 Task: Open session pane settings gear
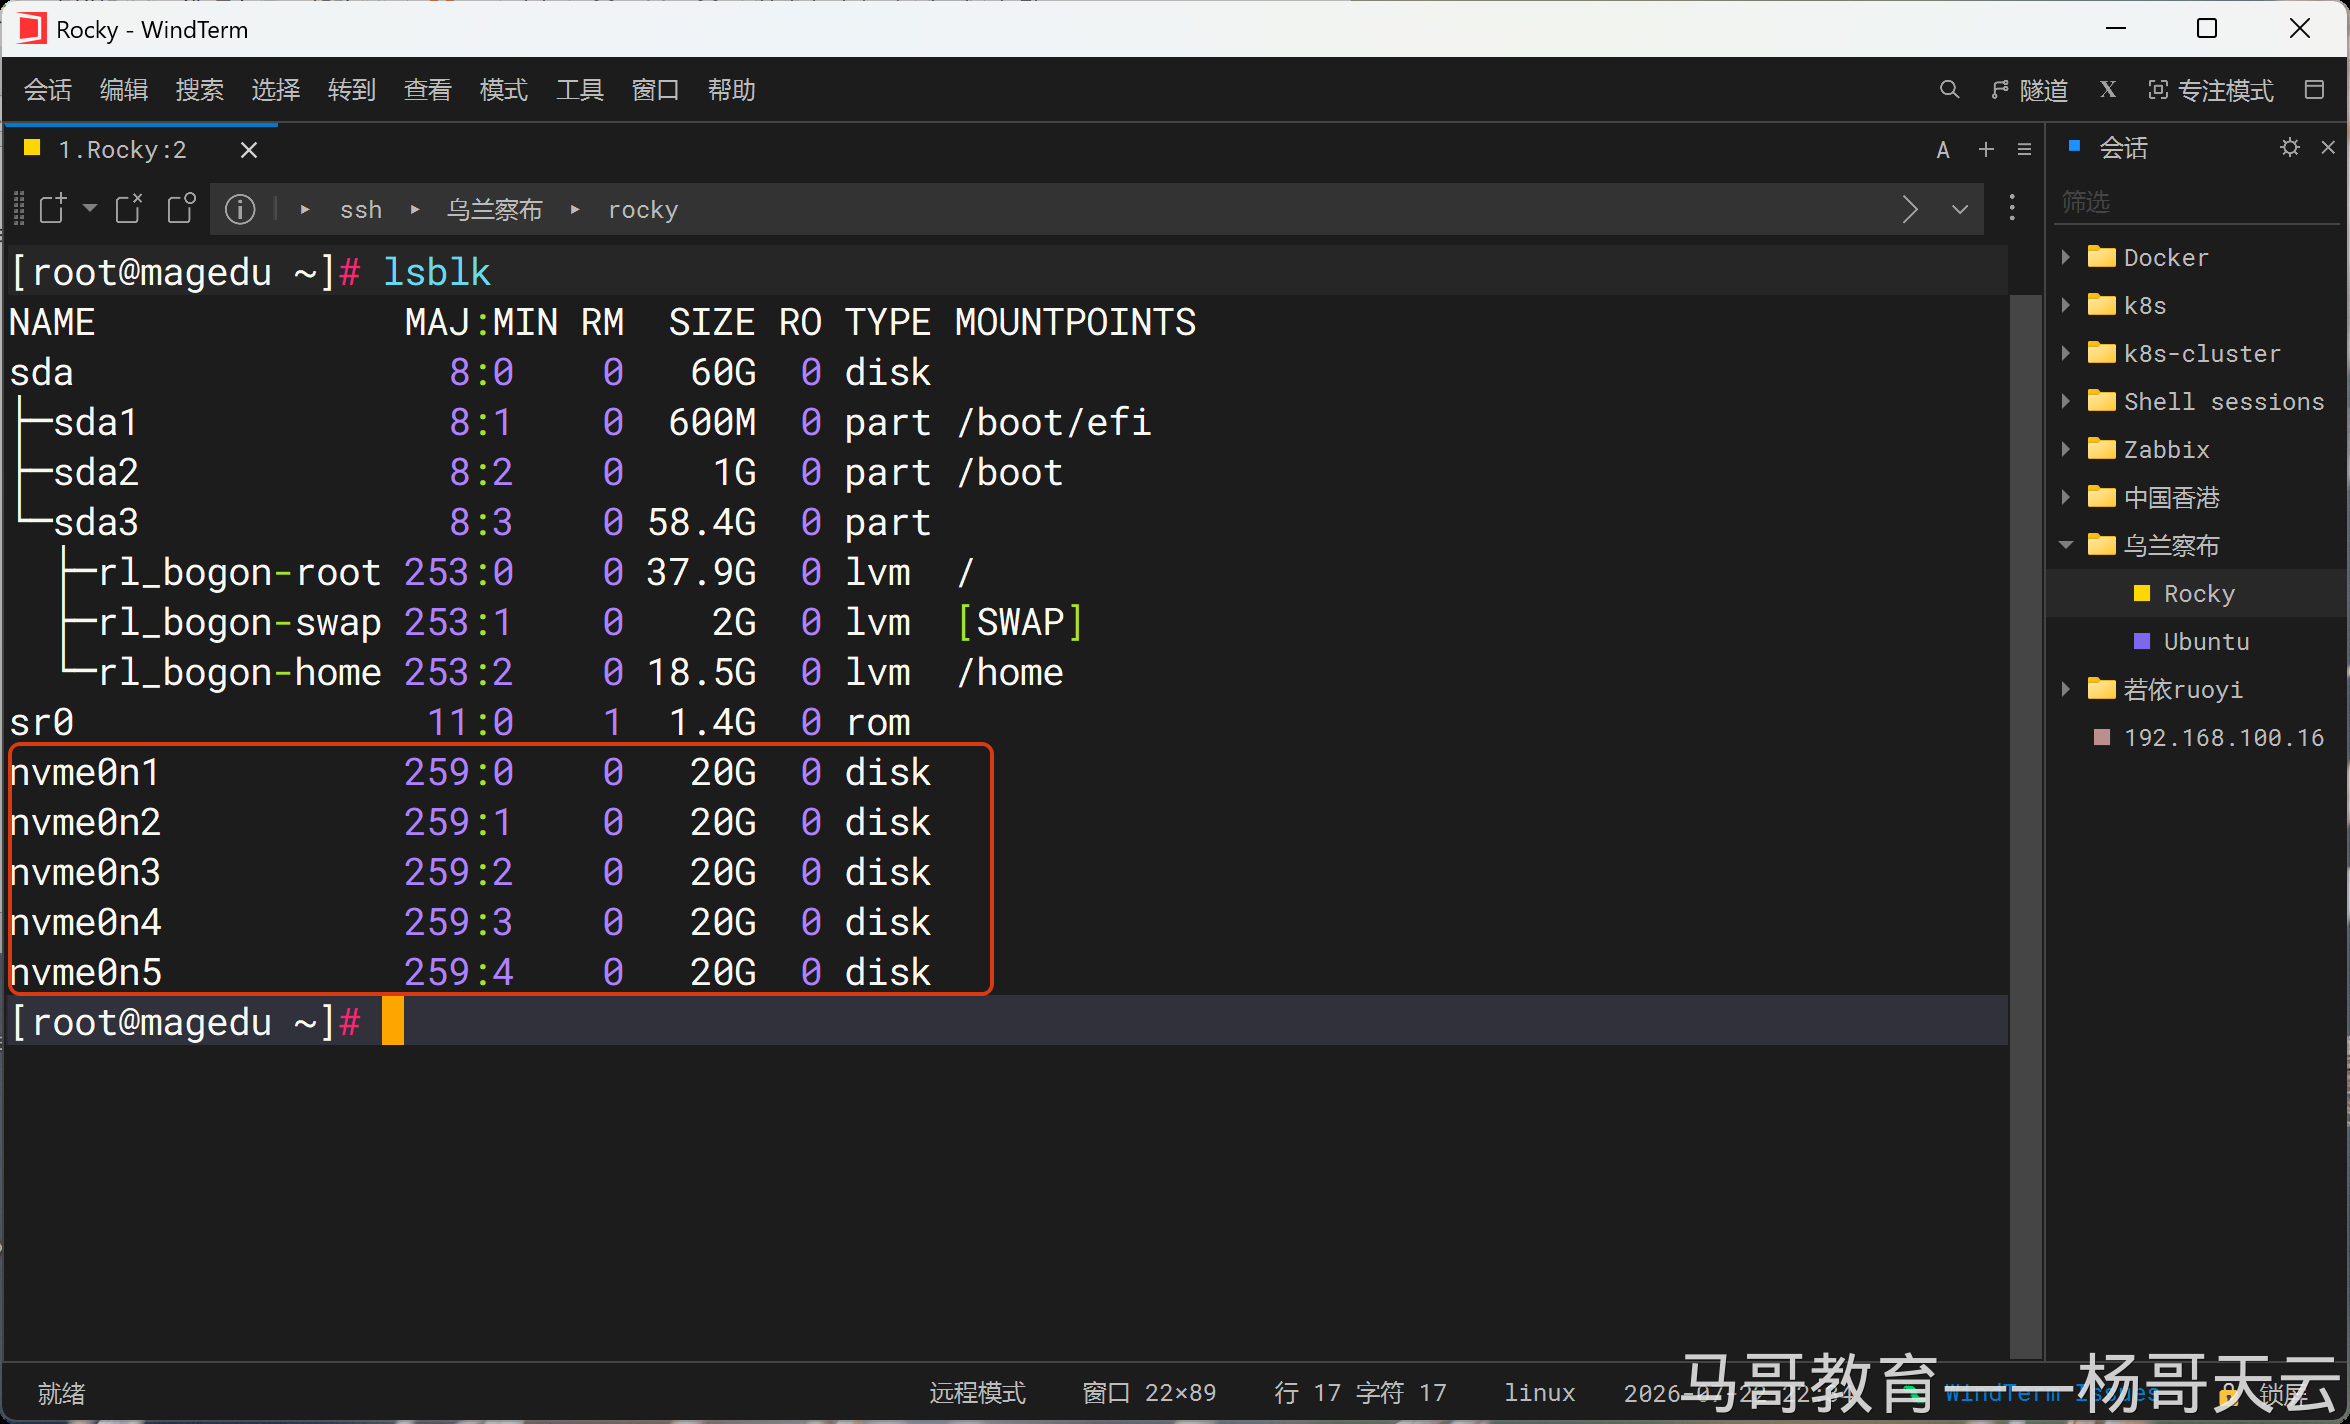tap(2290, 148)
